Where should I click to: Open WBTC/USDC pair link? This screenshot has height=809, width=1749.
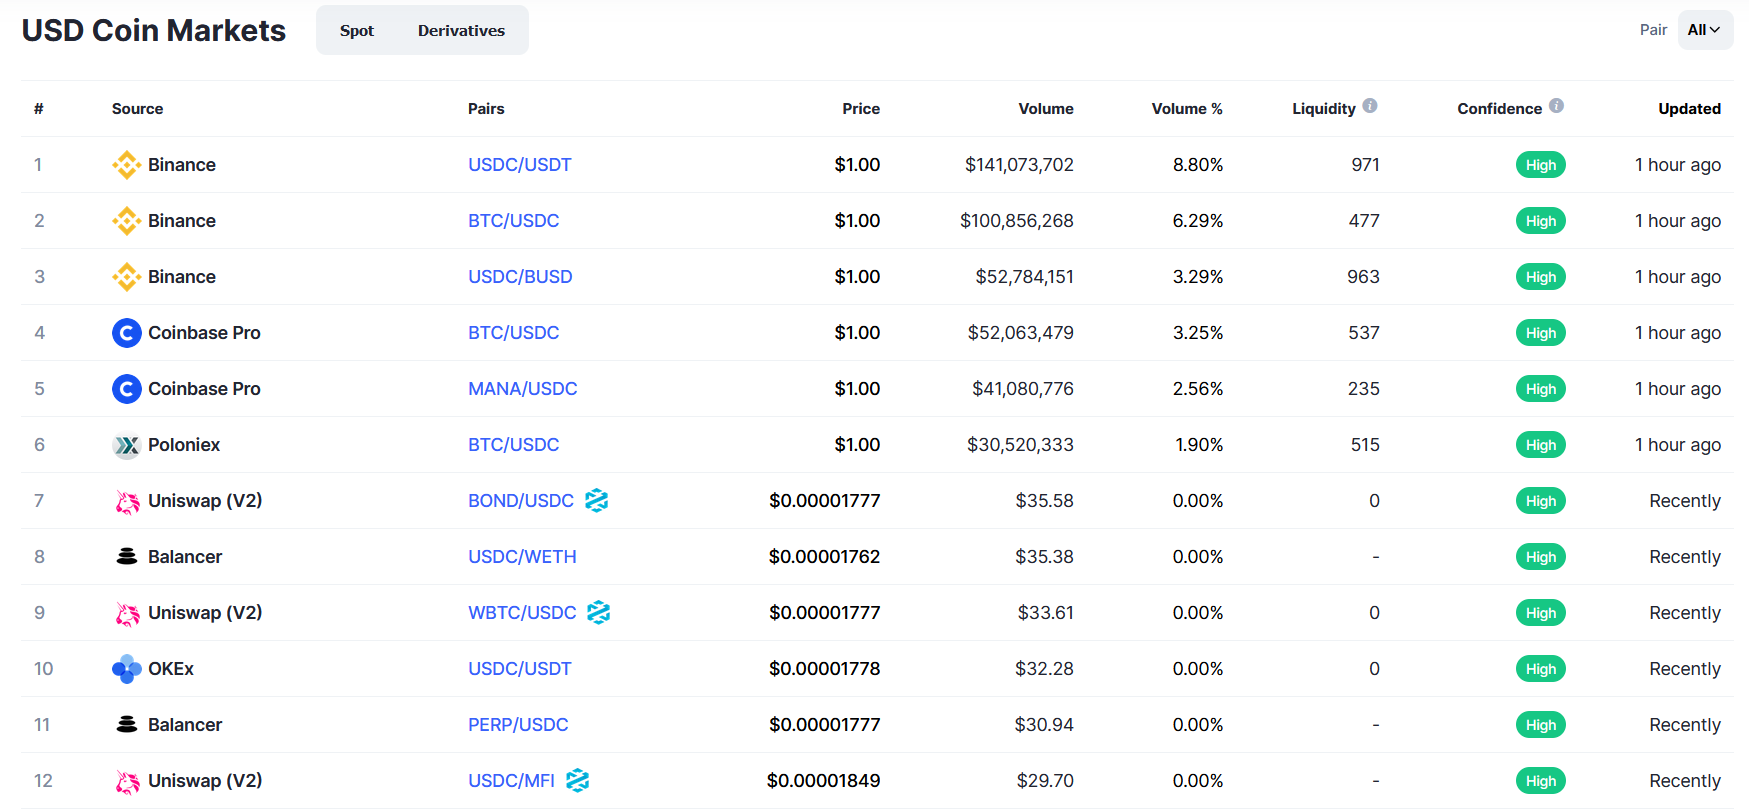point(522,613)
